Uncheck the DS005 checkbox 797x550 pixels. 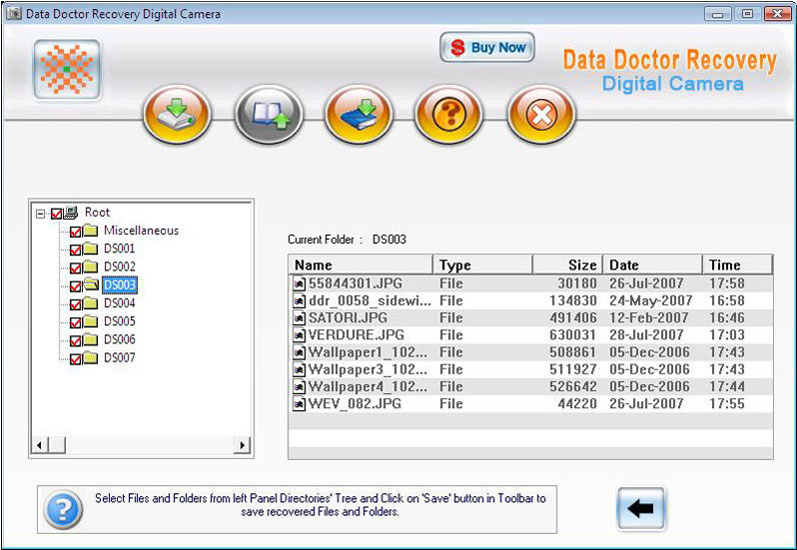pyautogui.click(x=75, y=322)
